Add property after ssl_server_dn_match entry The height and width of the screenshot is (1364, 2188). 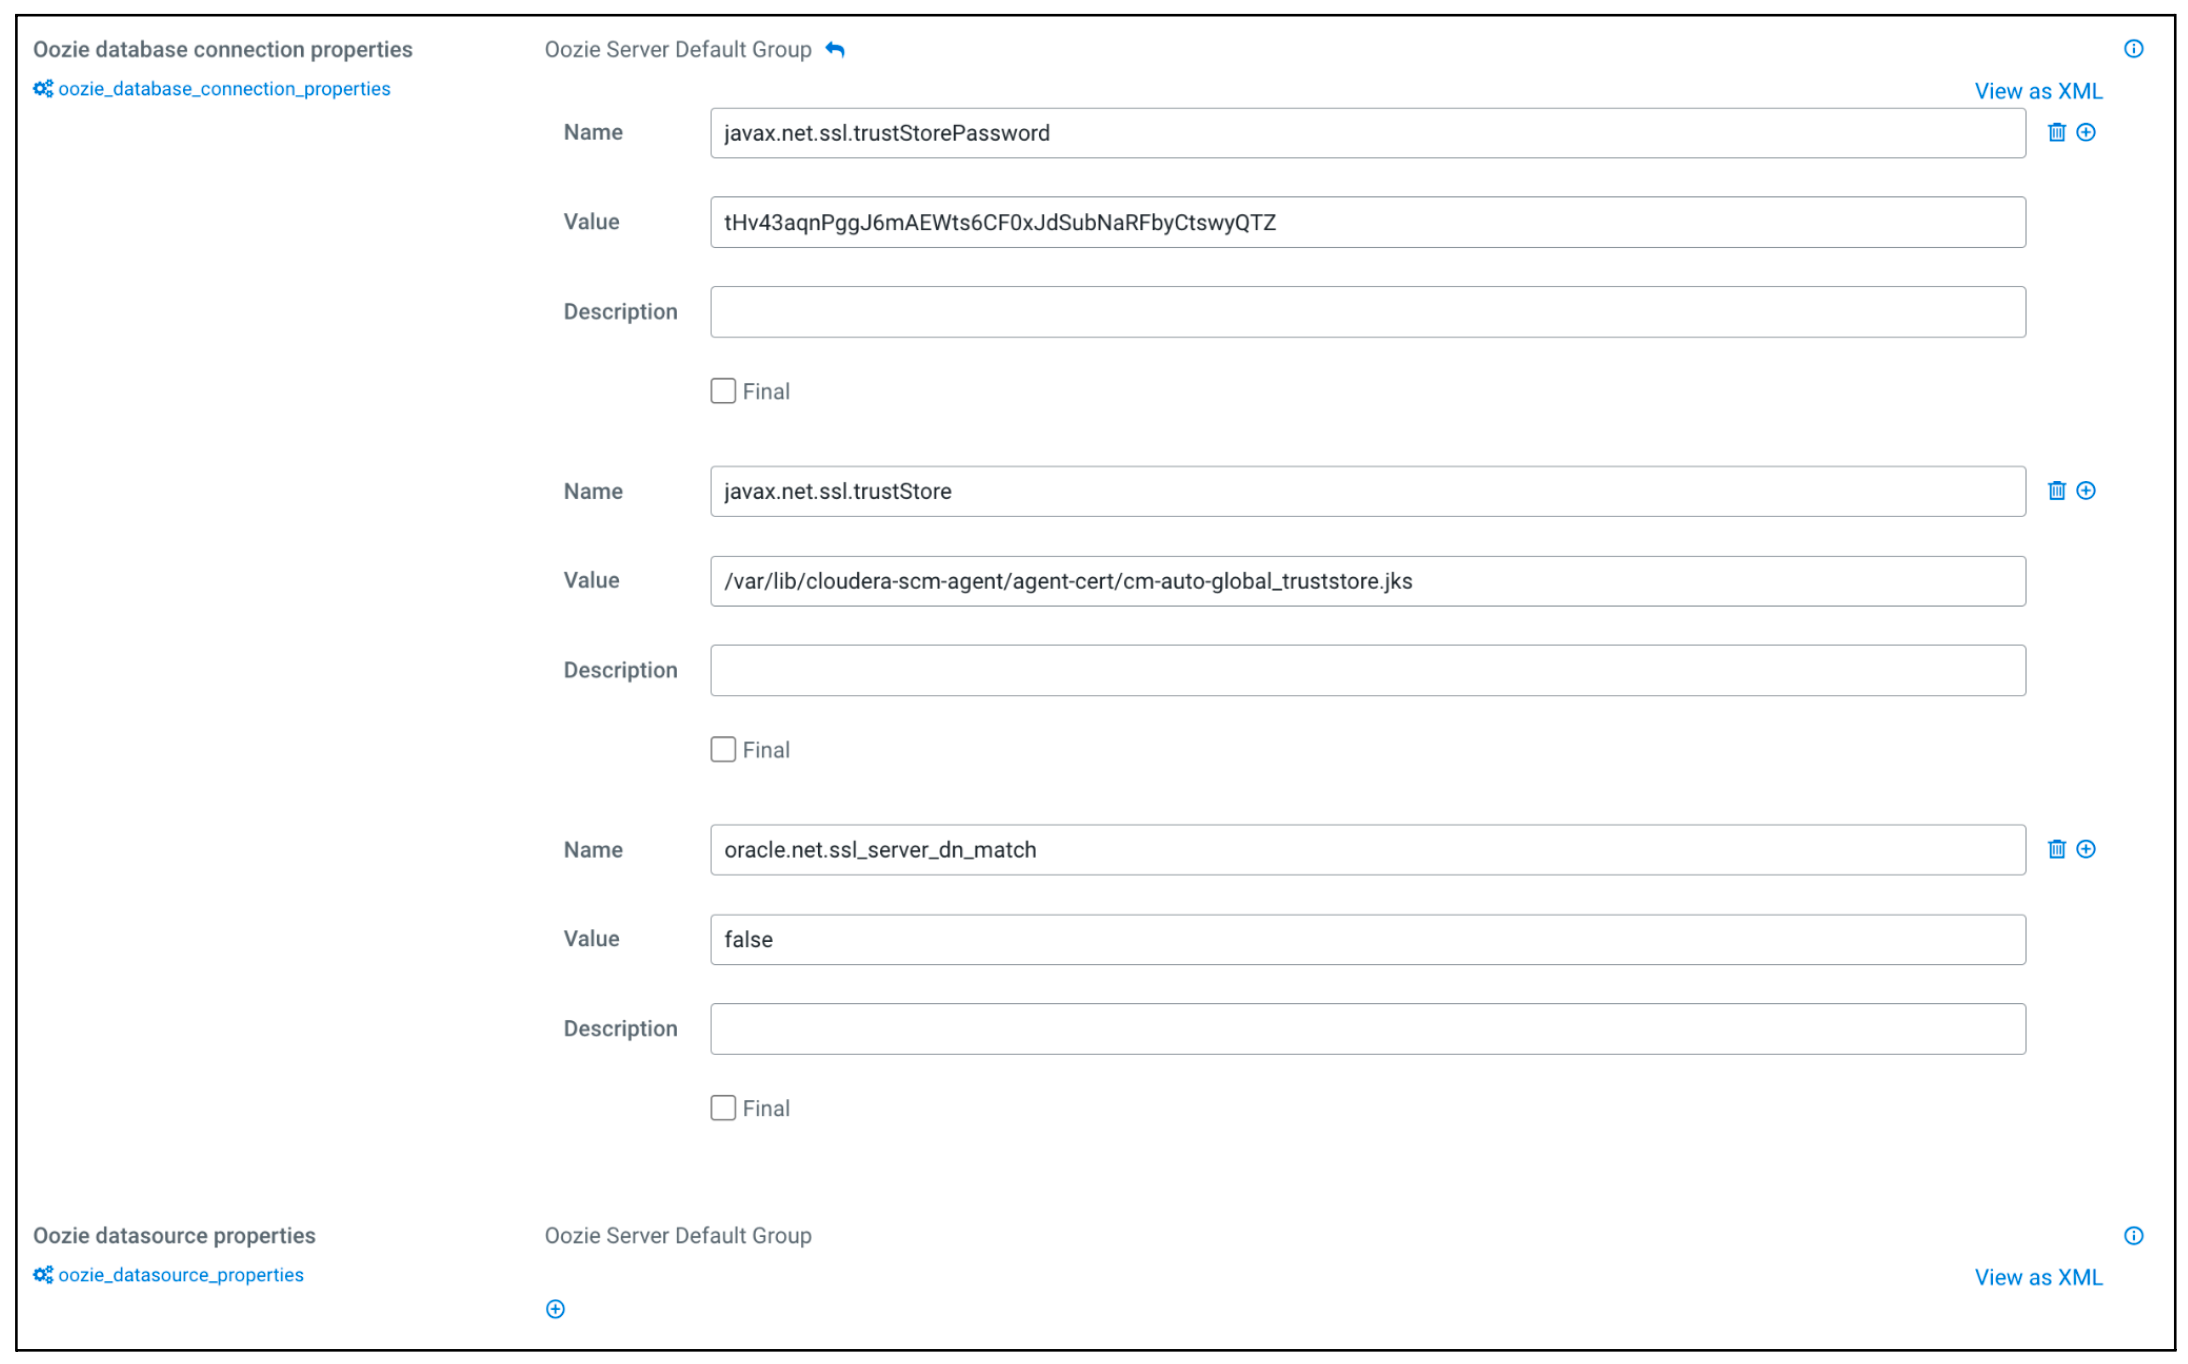tap(2086, 849)
